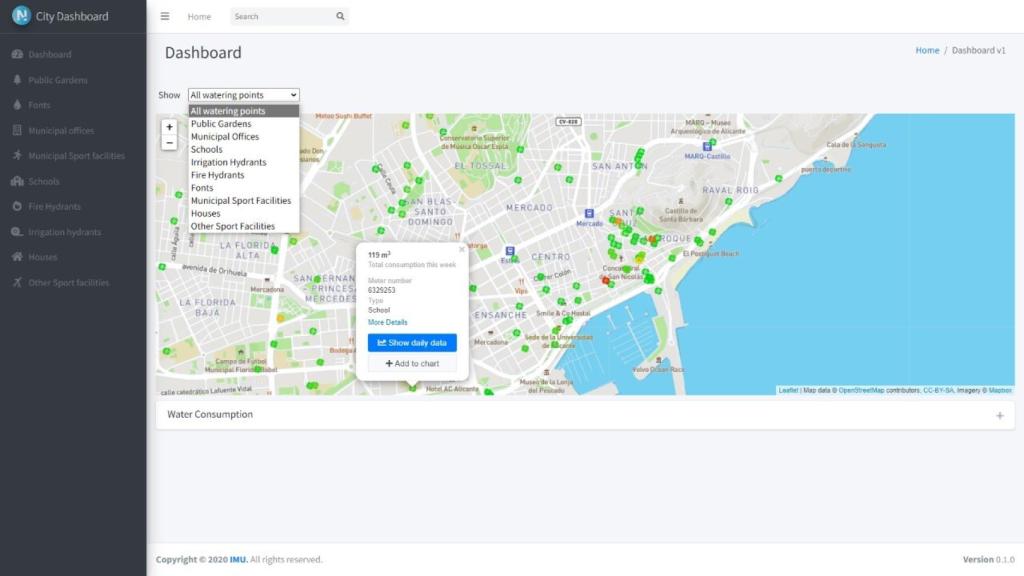Click the Other Sport facilities sidebar icon
Image resolution: width=1024 pixels, height=576 pixels.
tap(18, 282)
